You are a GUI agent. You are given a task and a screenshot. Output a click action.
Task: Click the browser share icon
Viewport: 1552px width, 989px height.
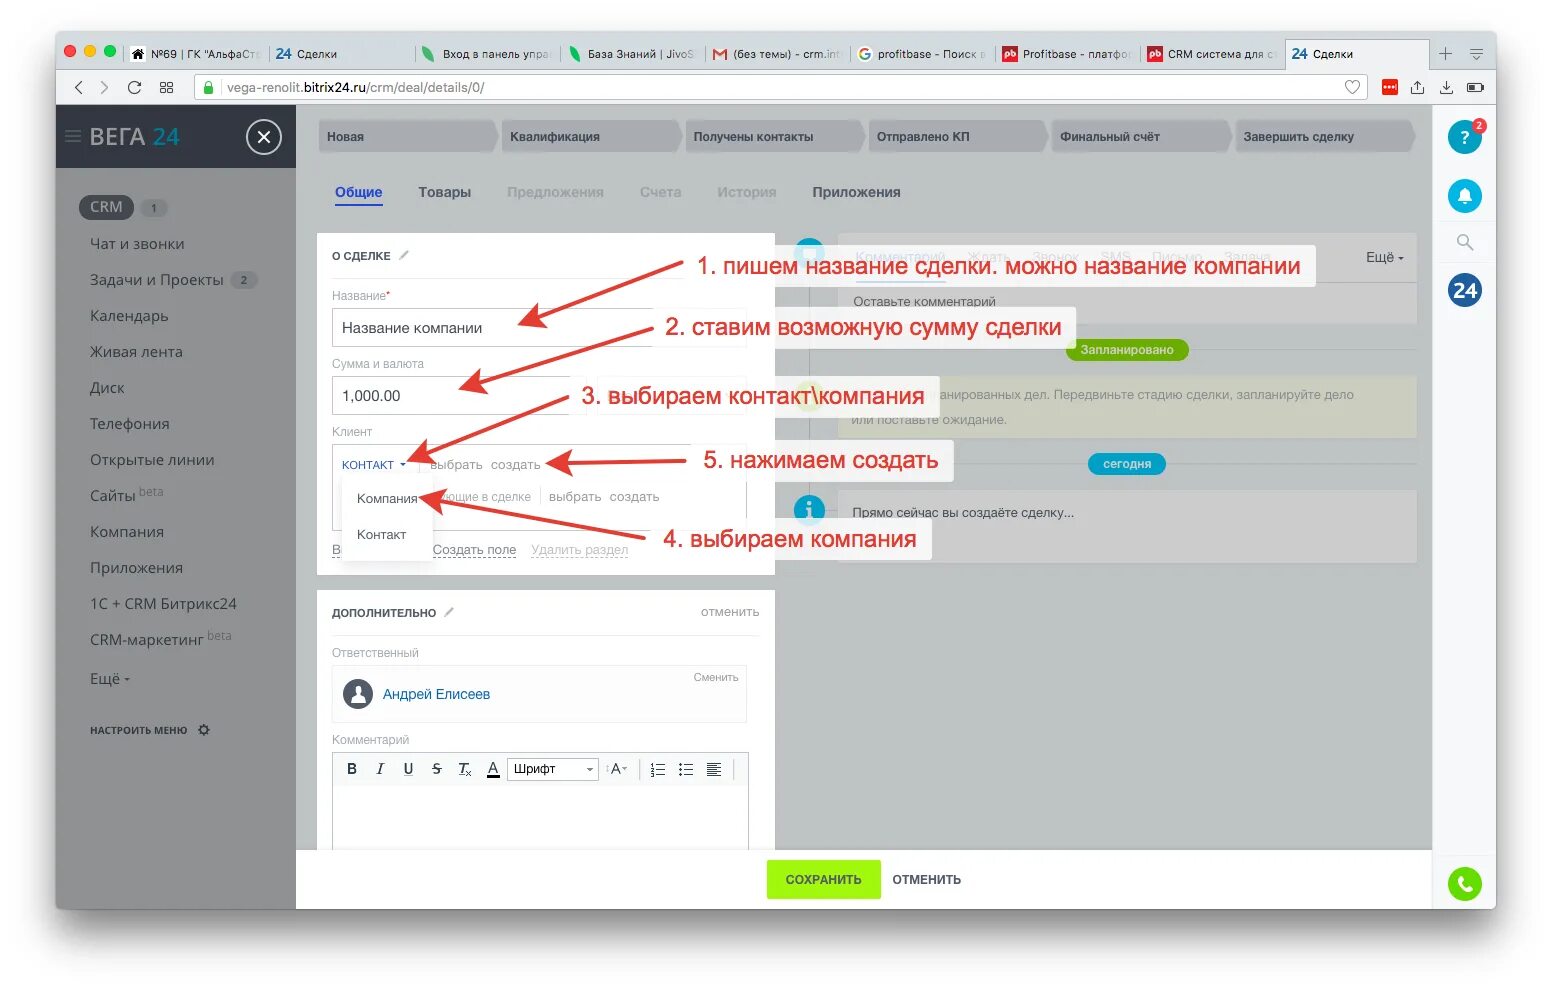point(1417,87)
